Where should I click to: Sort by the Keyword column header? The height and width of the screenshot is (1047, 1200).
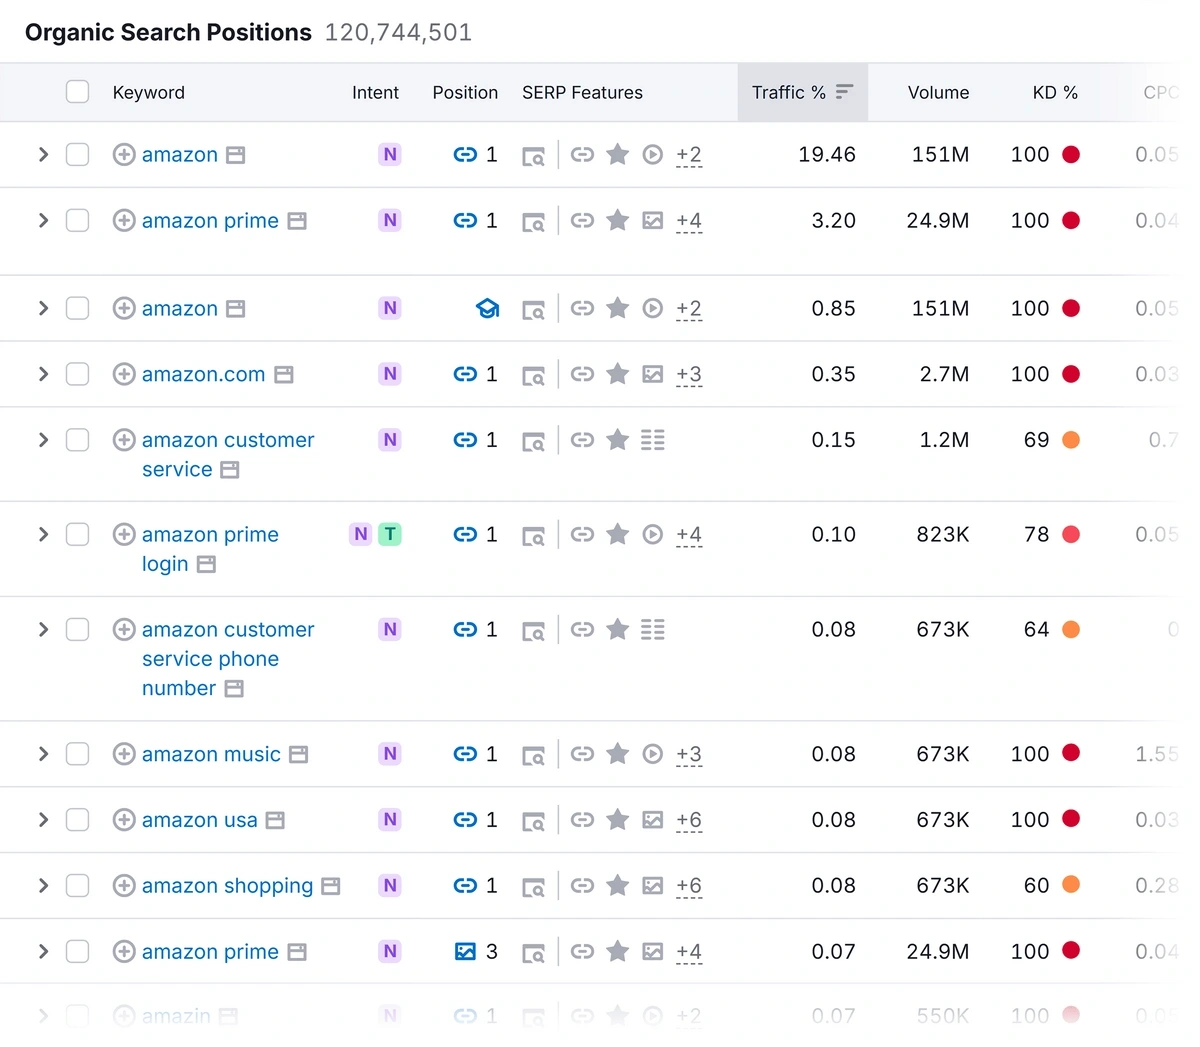click(149, 93)
